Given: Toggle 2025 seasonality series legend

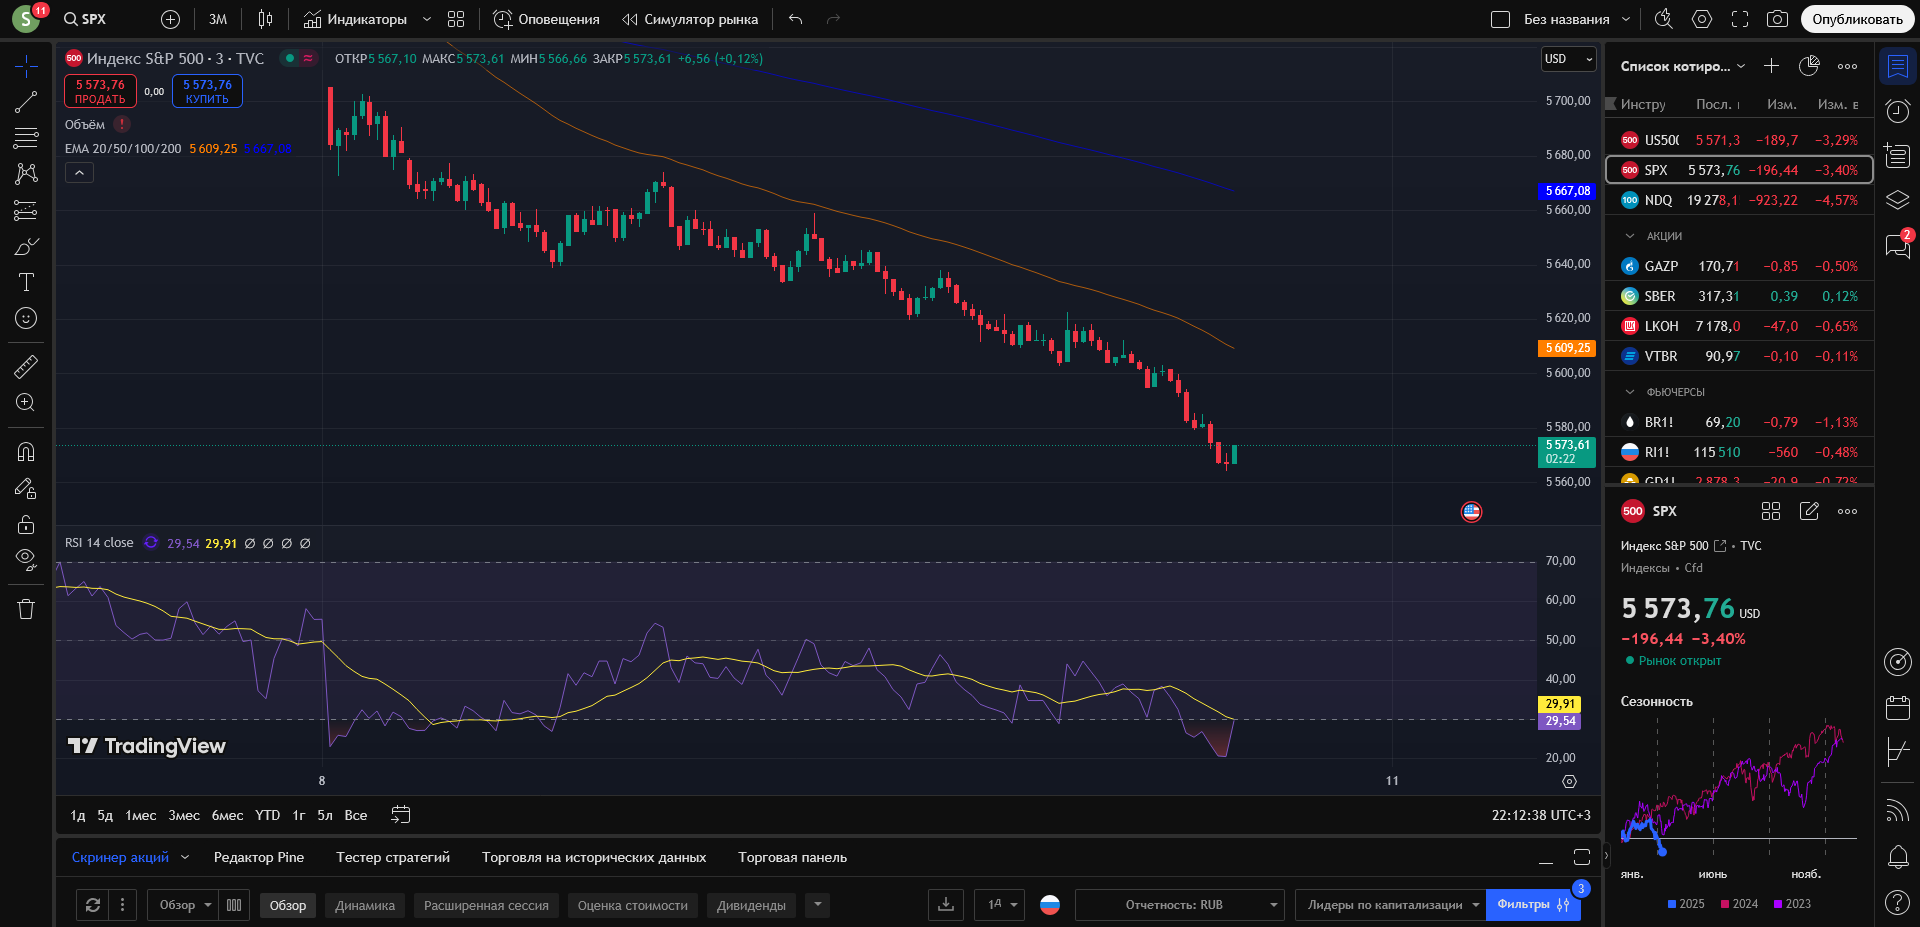Looking at the screenshot, I should 1686,904.
